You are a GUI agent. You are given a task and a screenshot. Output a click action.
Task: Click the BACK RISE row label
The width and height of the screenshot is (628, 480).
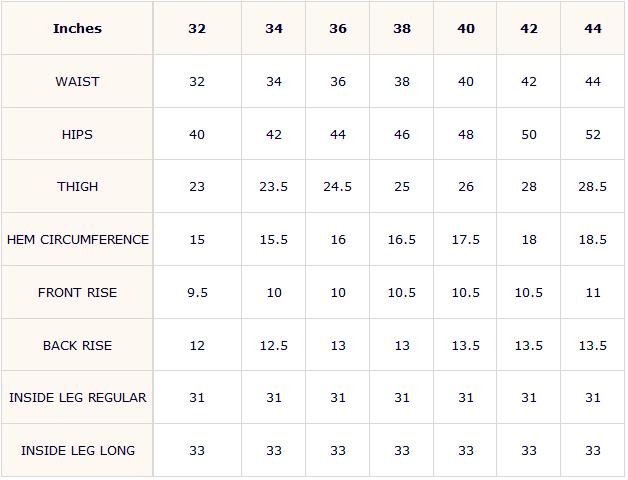tap(77, 345)
